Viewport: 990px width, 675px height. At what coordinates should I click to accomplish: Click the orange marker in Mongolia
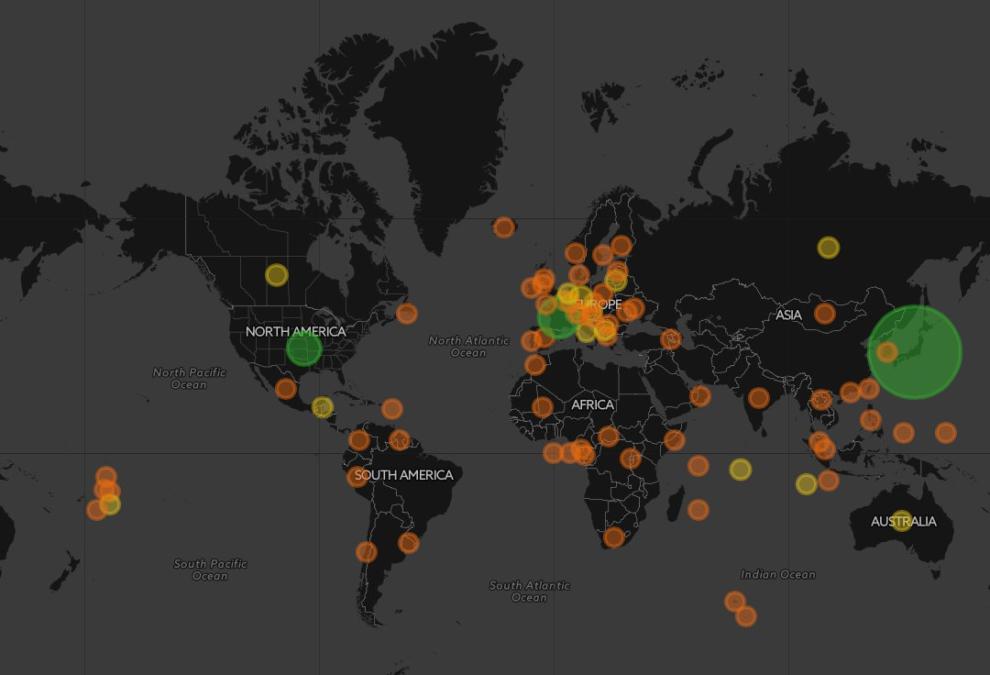[824, 313]
